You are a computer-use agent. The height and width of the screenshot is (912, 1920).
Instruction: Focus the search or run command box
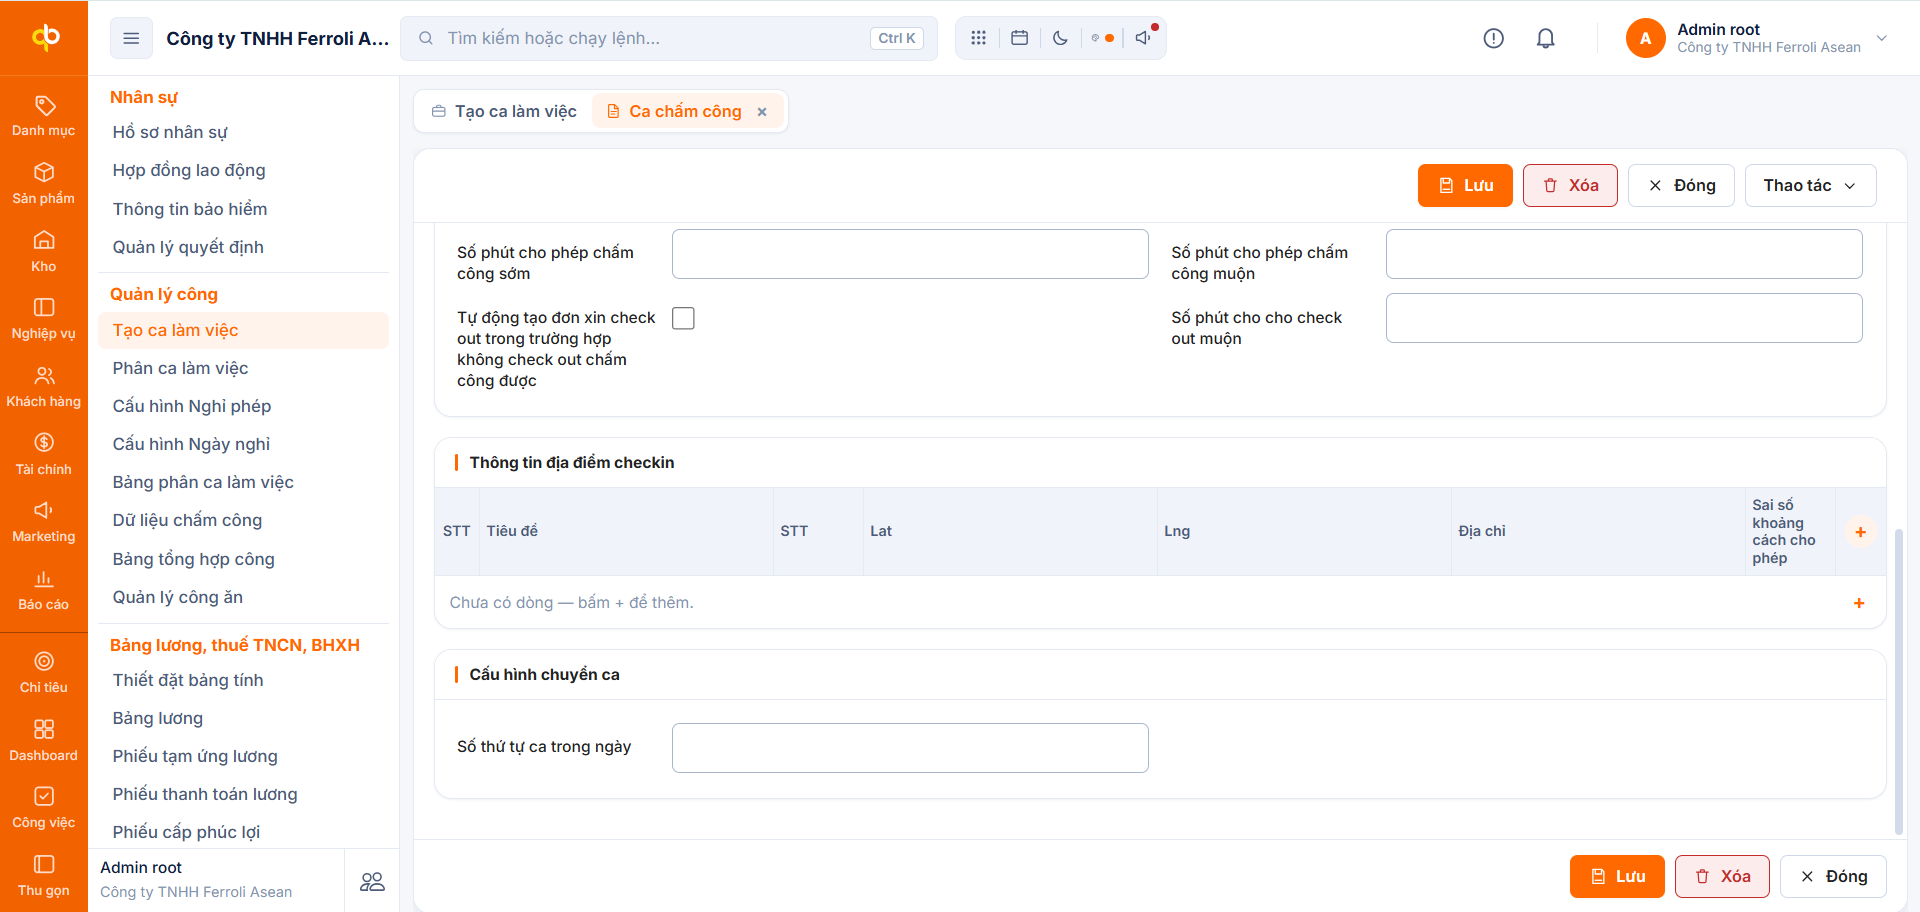(x=669, y=38)
